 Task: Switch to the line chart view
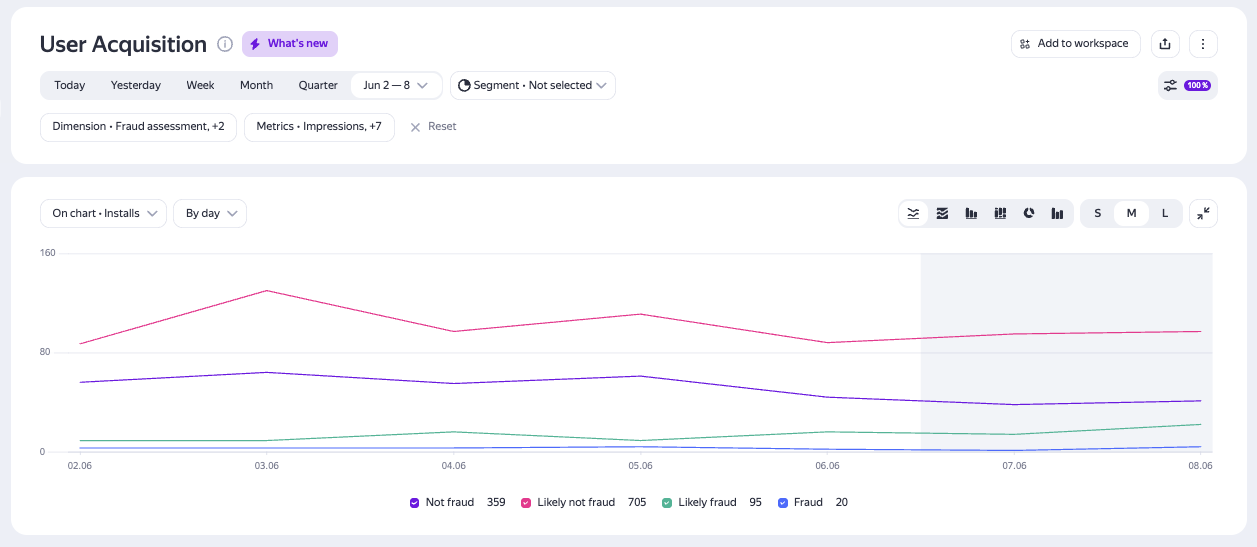913,213
